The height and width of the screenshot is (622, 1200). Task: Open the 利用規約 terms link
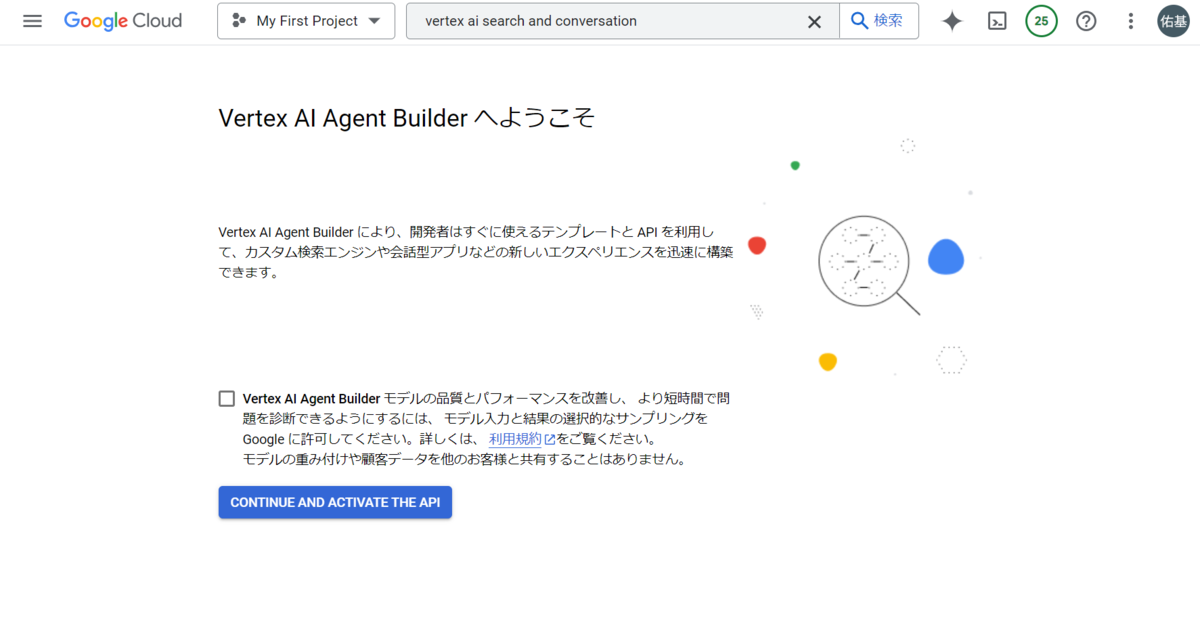[521, 439]
